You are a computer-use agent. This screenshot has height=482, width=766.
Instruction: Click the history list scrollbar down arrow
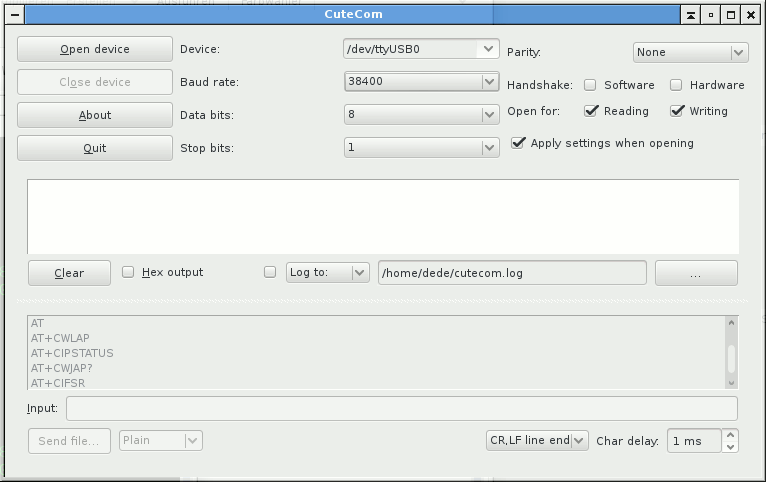[731, 383]
